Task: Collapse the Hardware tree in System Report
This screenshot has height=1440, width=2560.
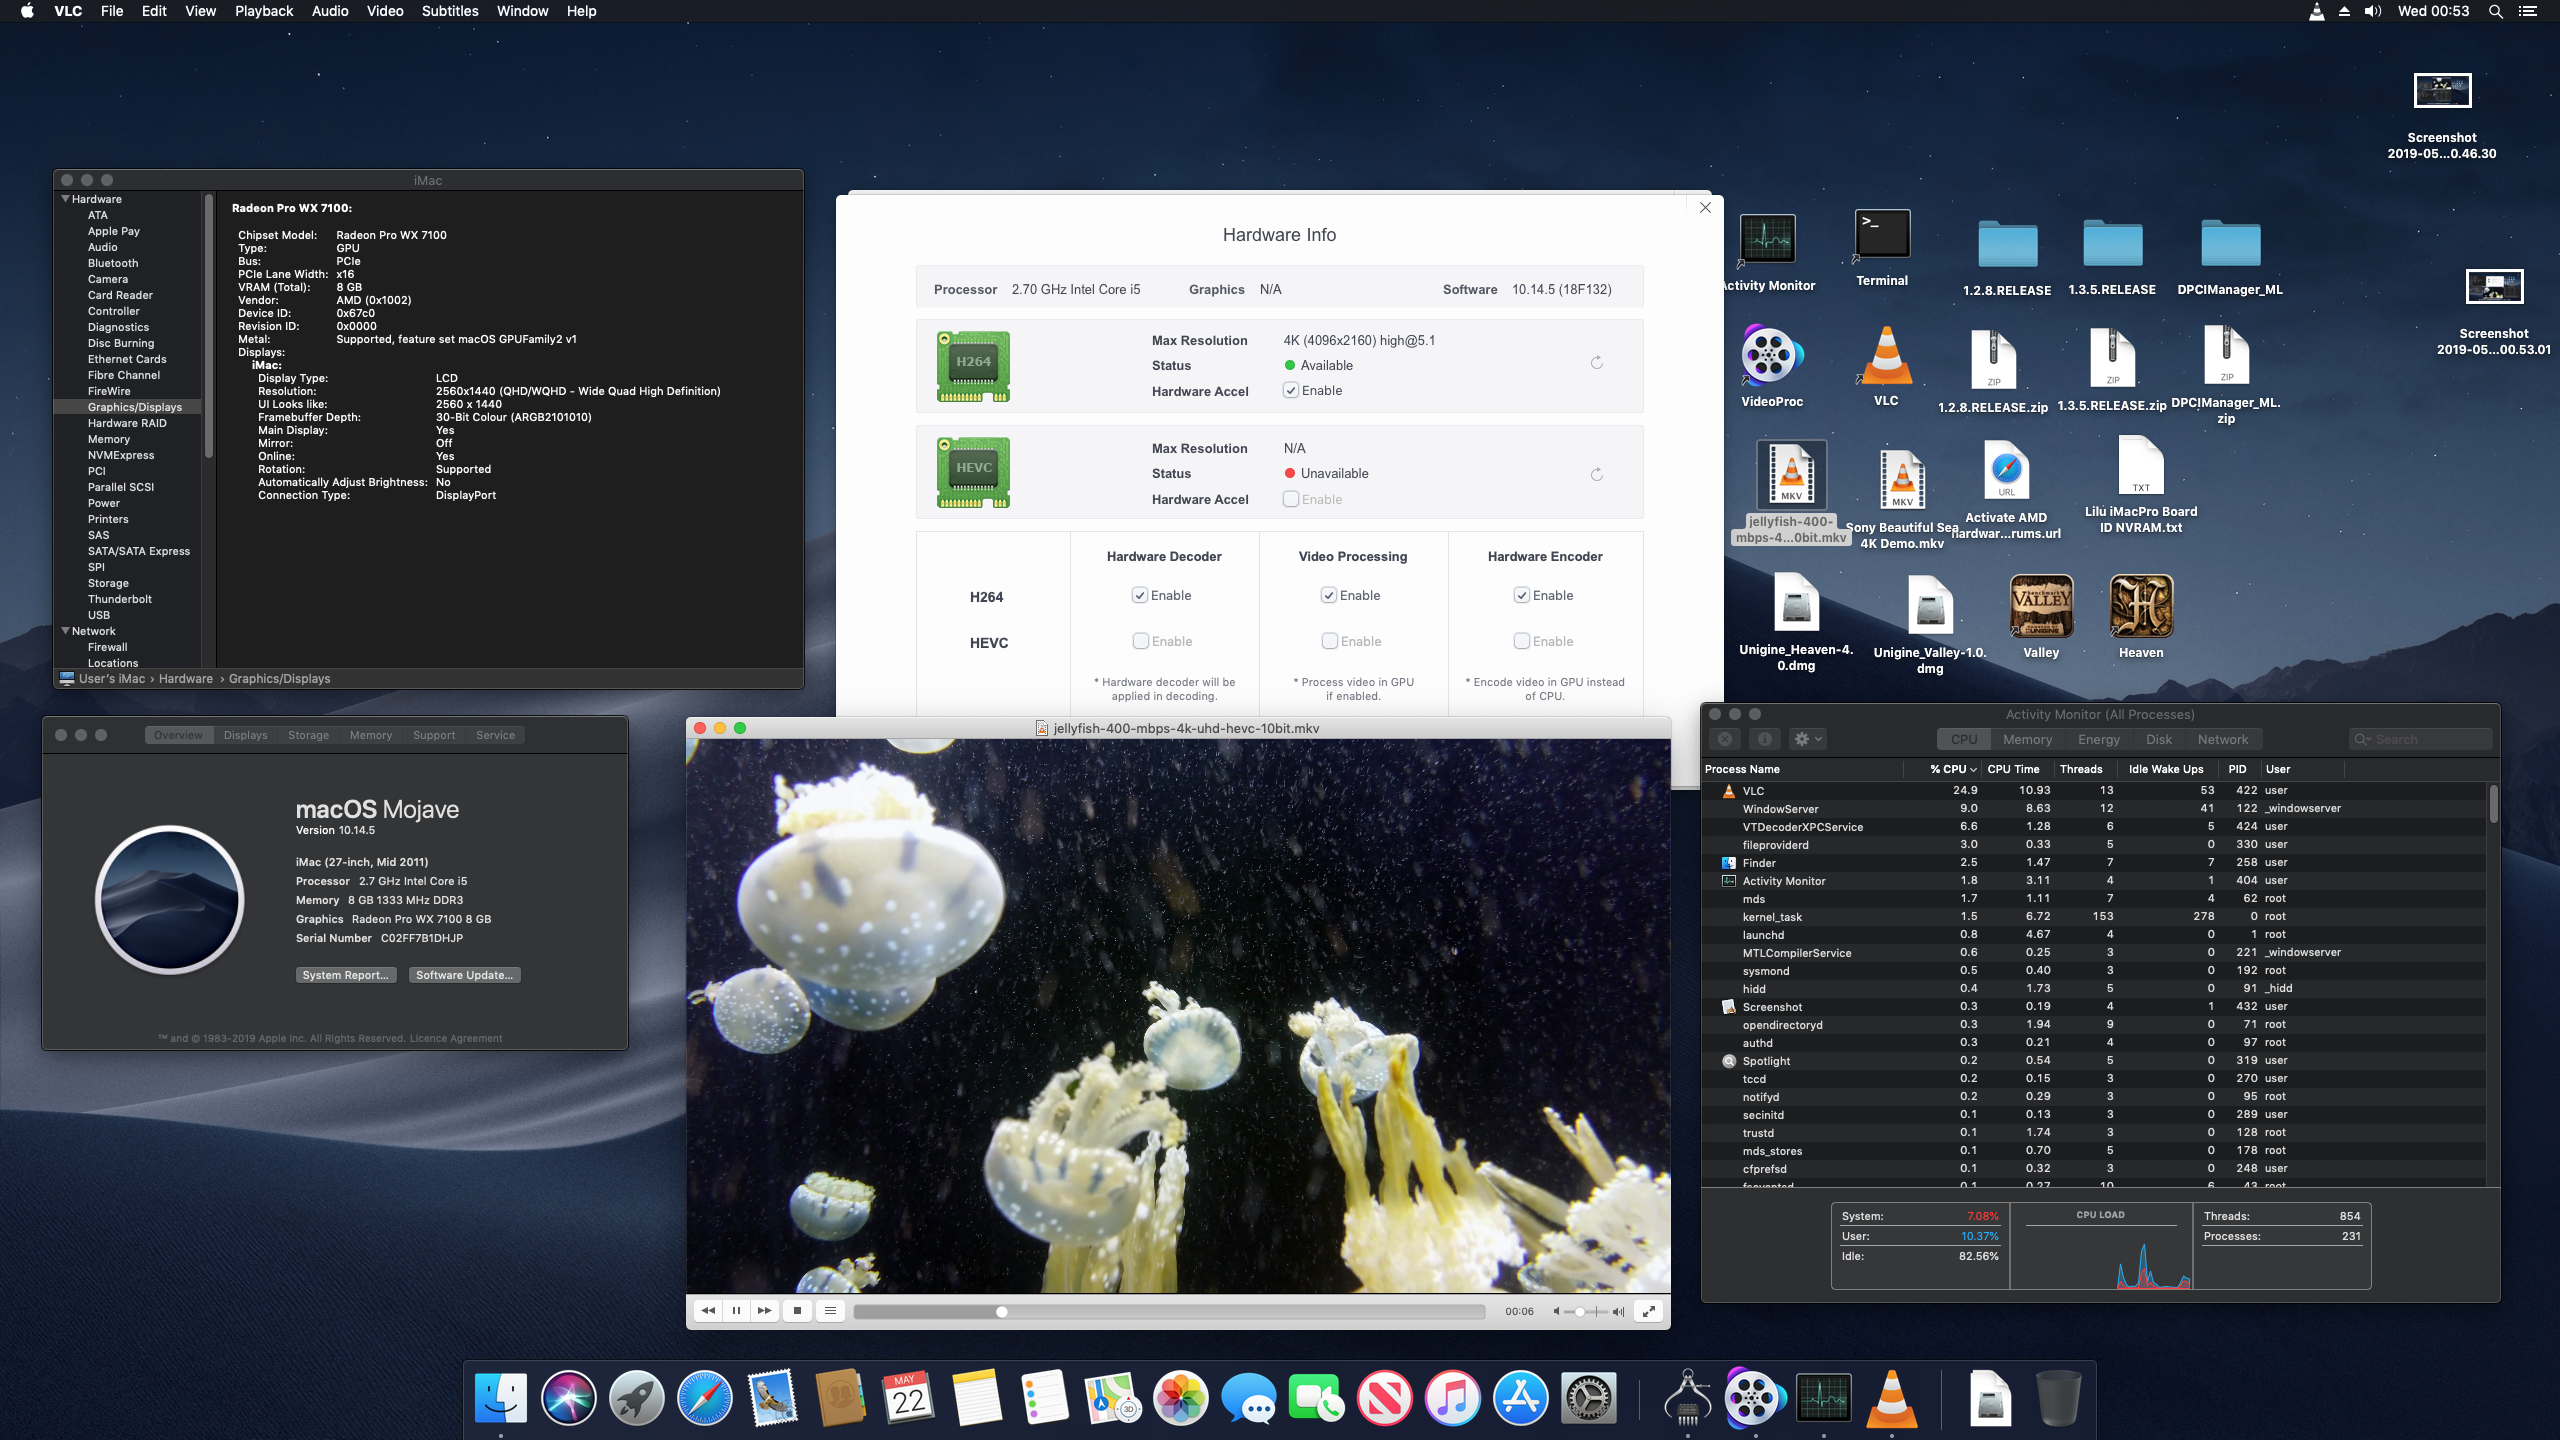Action: 65,199
